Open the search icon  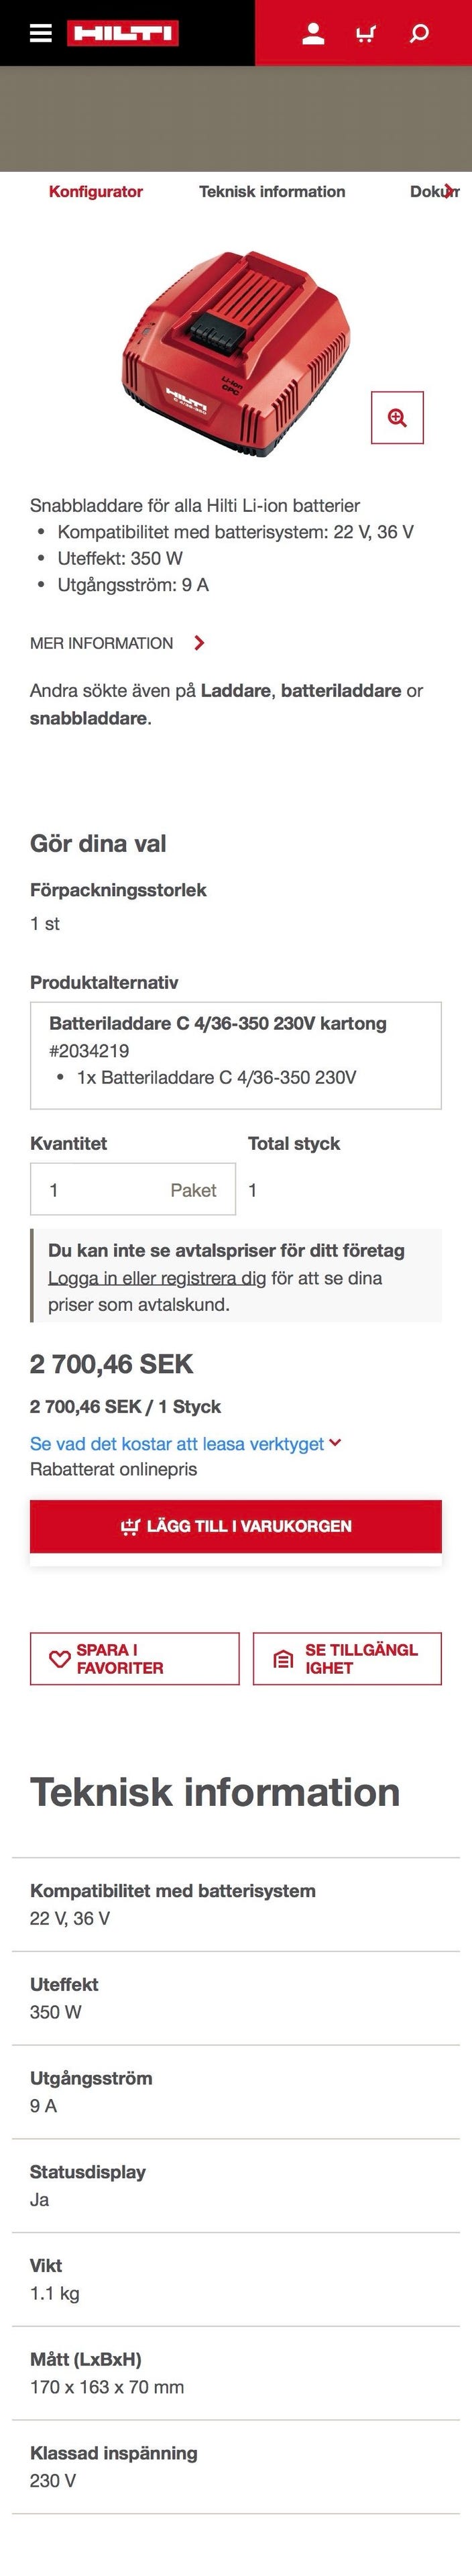point(419,32)
